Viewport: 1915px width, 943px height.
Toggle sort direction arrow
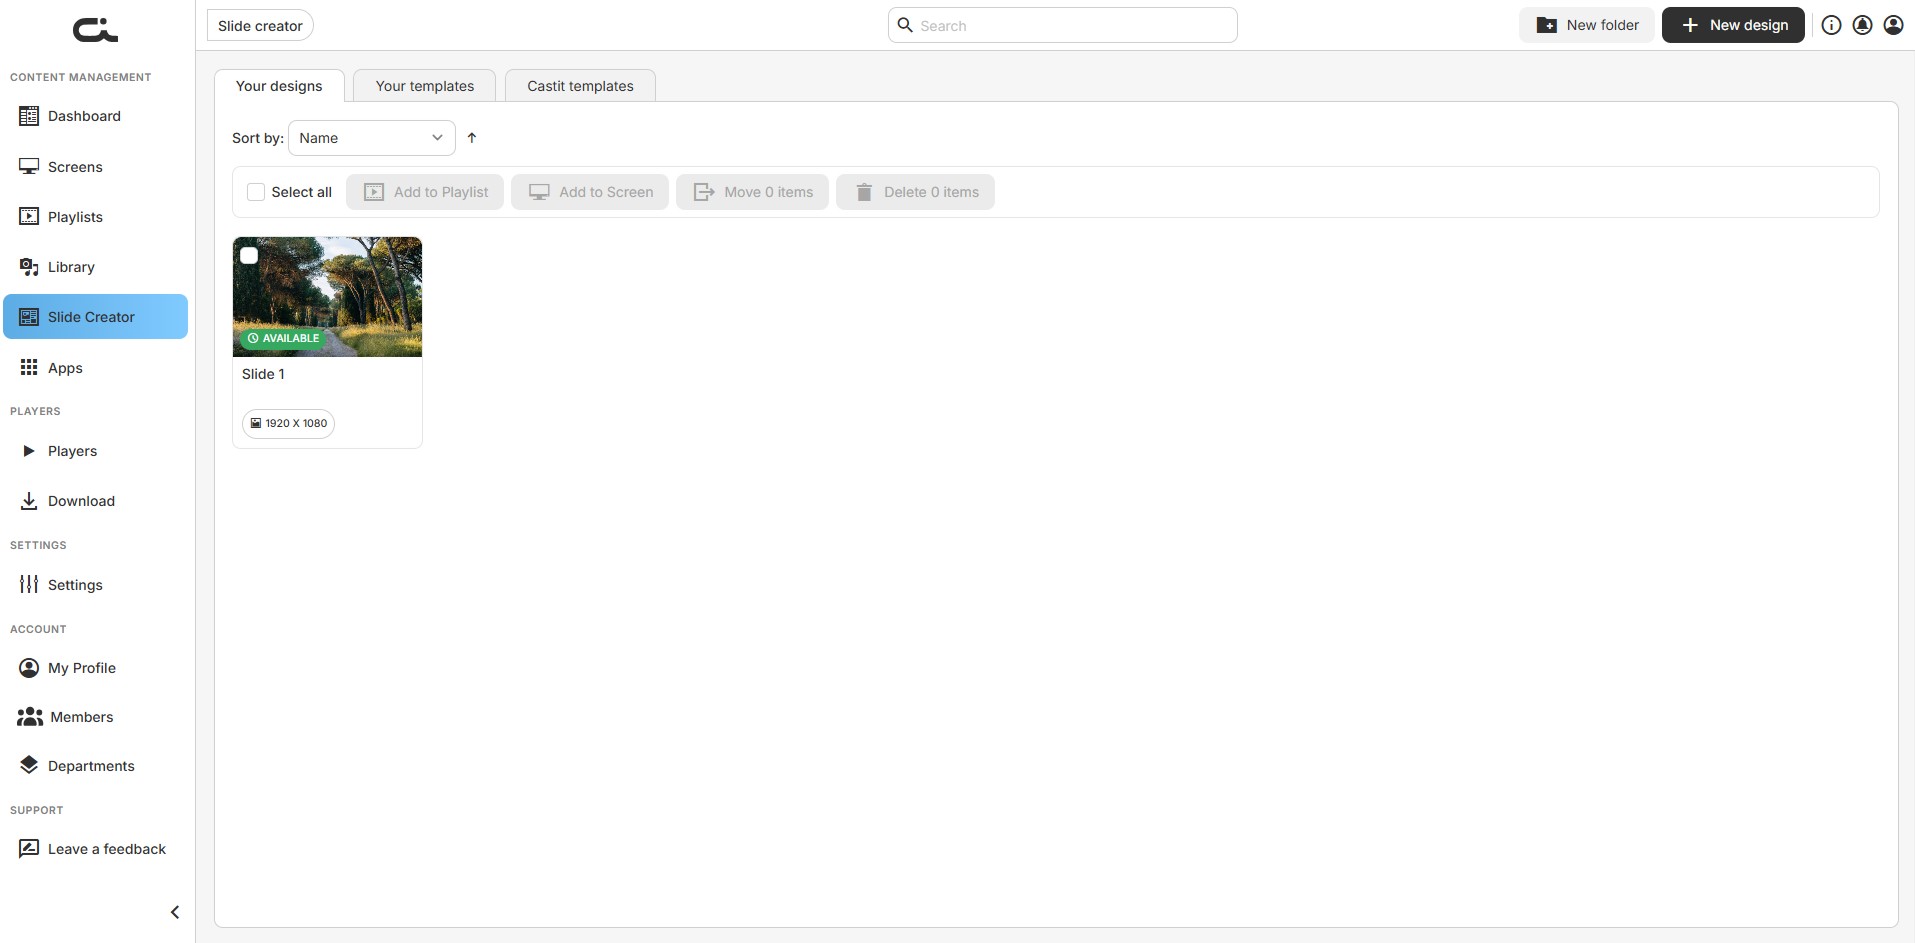point(472,138)
